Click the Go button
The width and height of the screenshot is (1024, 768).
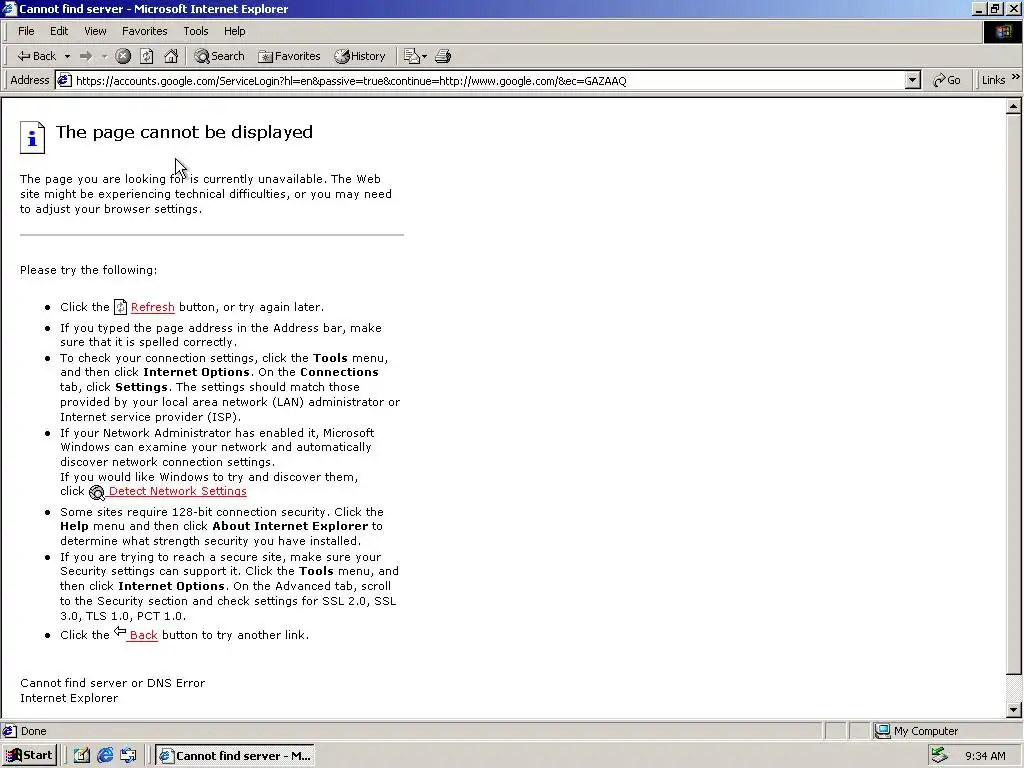(947, 80)
